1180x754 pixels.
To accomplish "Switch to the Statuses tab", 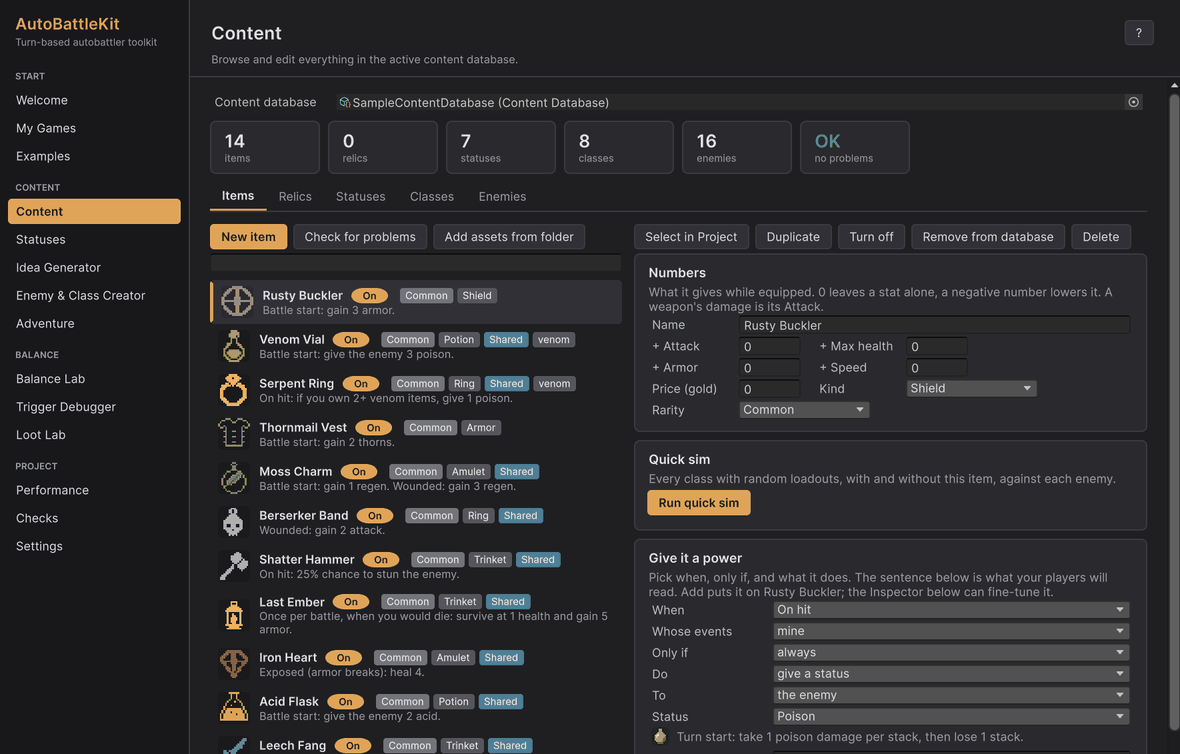I will click(360, 196).
